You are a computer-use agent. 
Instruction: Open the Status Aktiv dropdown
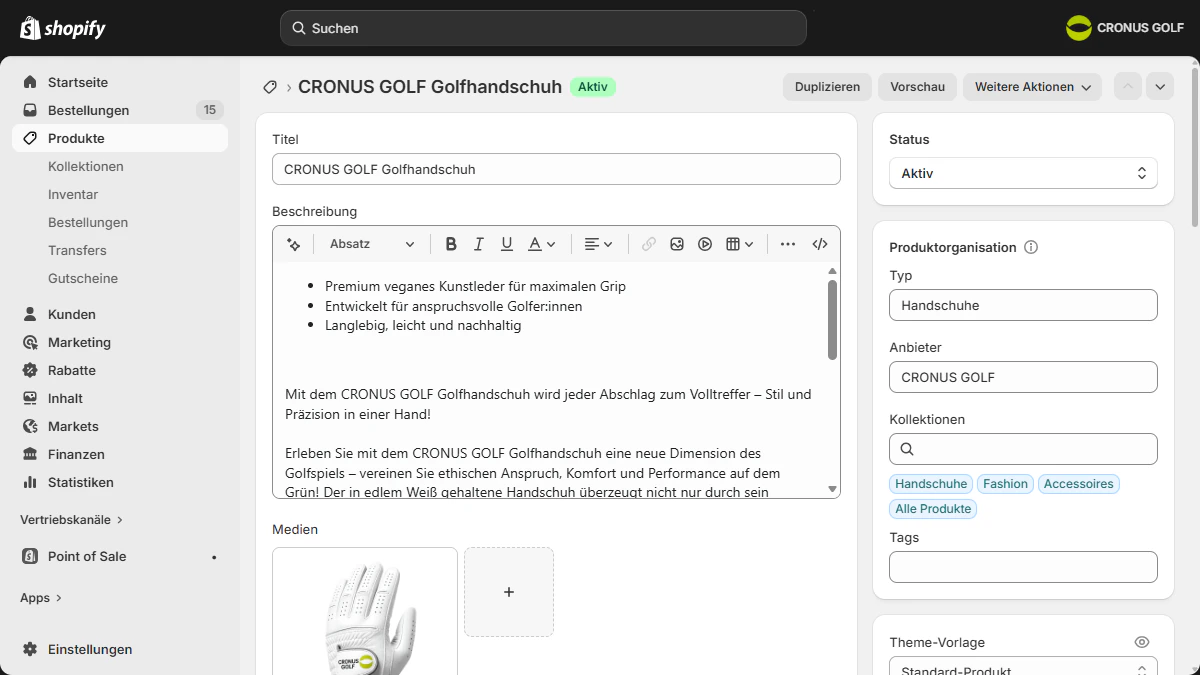pyautogui.click(x=1023, y=173)
